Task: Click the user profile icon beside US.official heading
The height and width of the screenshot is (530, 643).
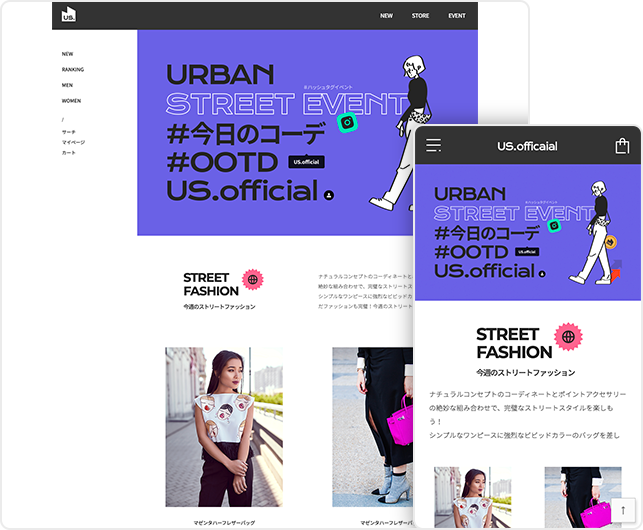Action: pos(329,195)
